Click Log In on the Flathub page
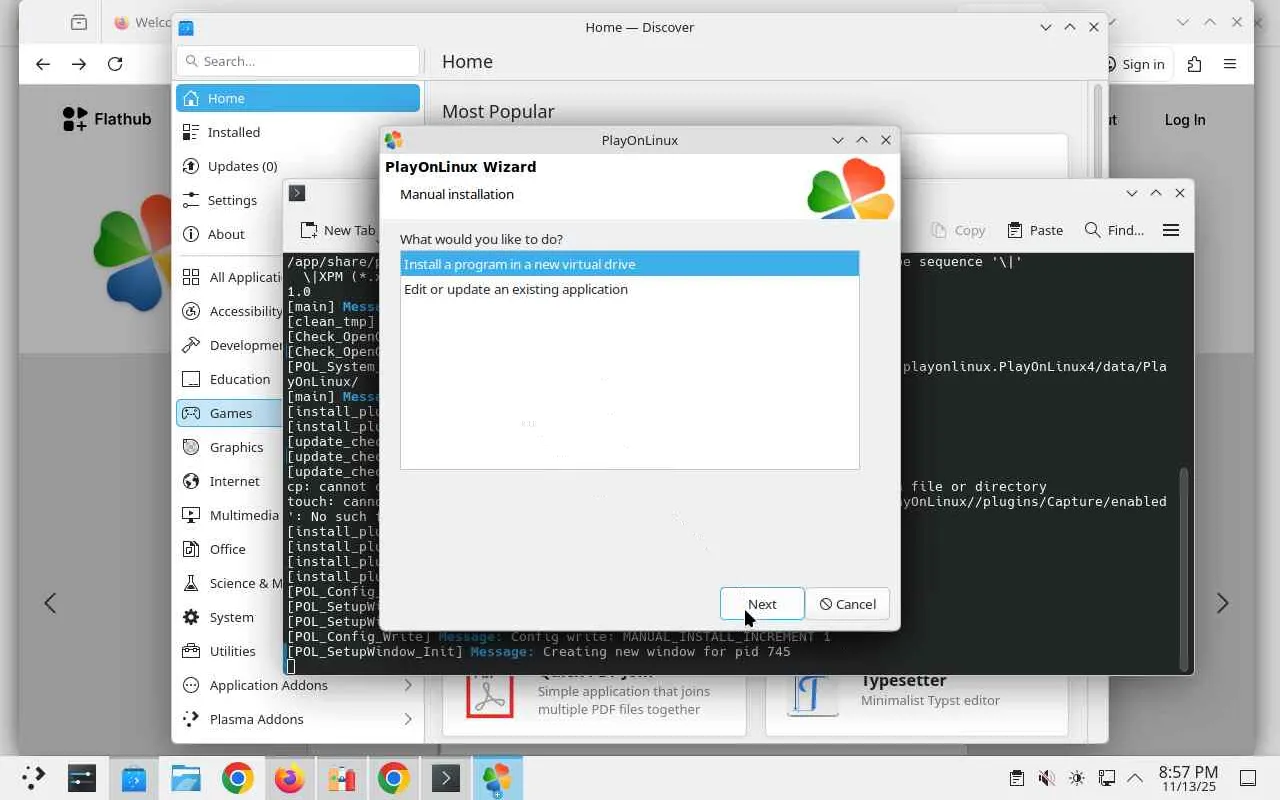 1185,120
